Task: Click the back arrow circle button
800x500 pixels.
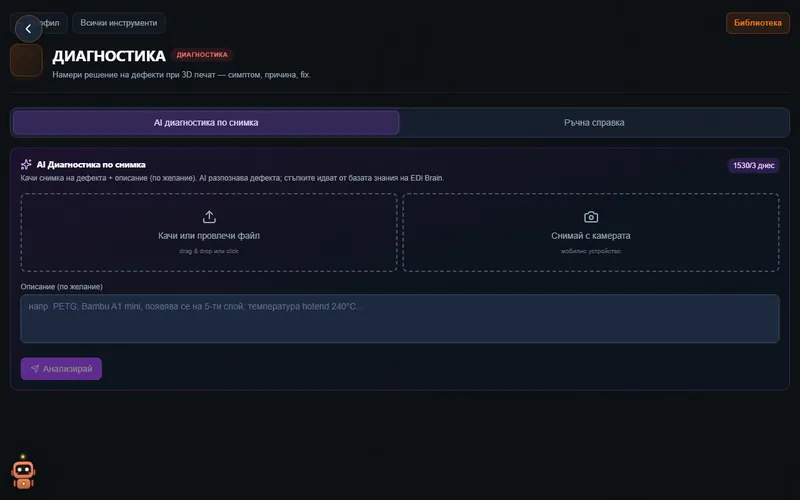Action: click(29, 29)
